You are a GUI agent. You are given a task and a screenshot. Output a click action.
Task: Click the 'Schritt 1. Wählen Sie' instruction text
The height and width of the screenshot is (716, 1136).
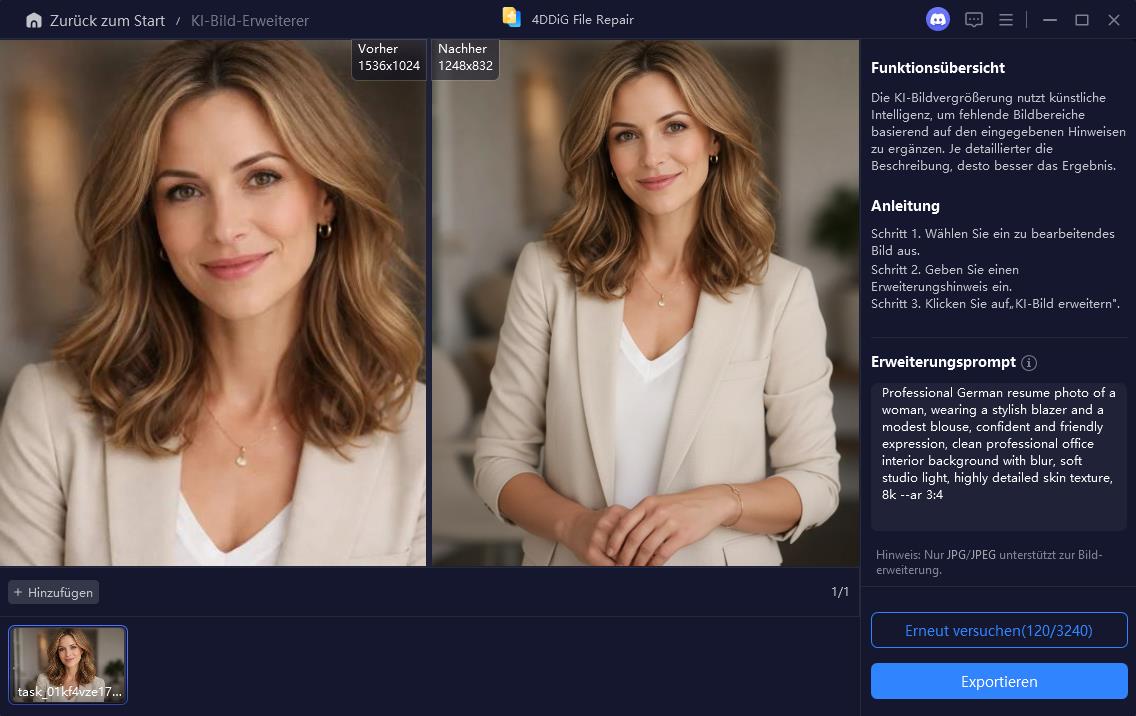point(993,242)
